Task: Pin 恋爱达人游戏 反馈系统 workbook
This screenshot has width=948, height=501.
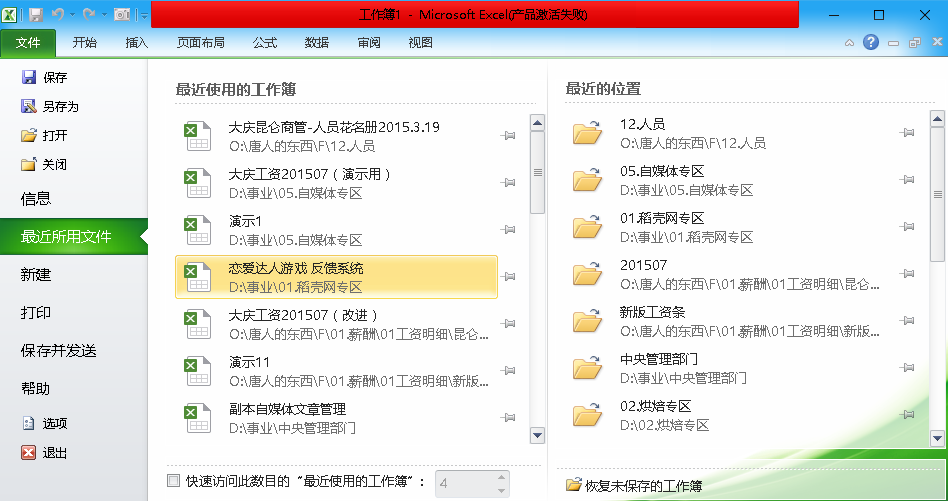Action: coord(508,277)
